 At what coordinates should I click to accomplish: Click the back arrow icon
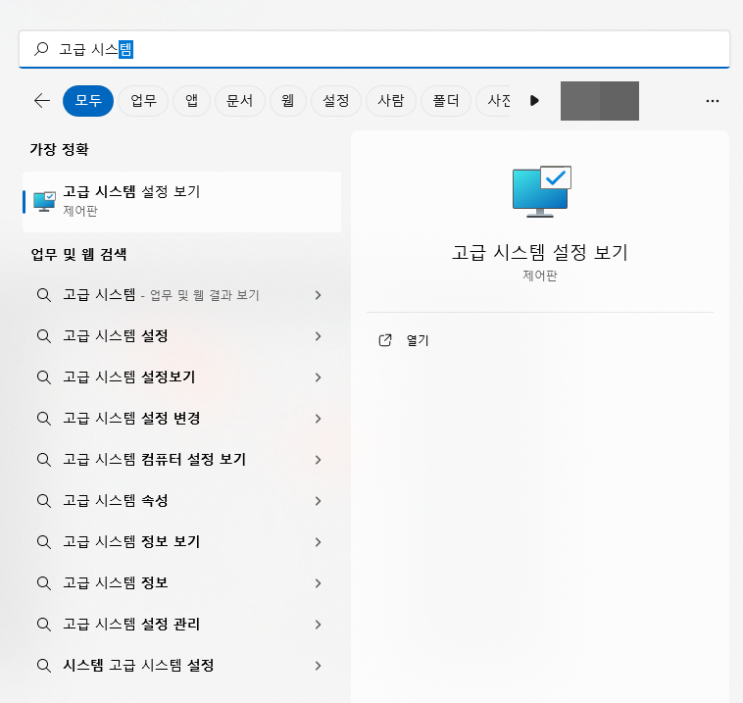[x=42, y=100]
